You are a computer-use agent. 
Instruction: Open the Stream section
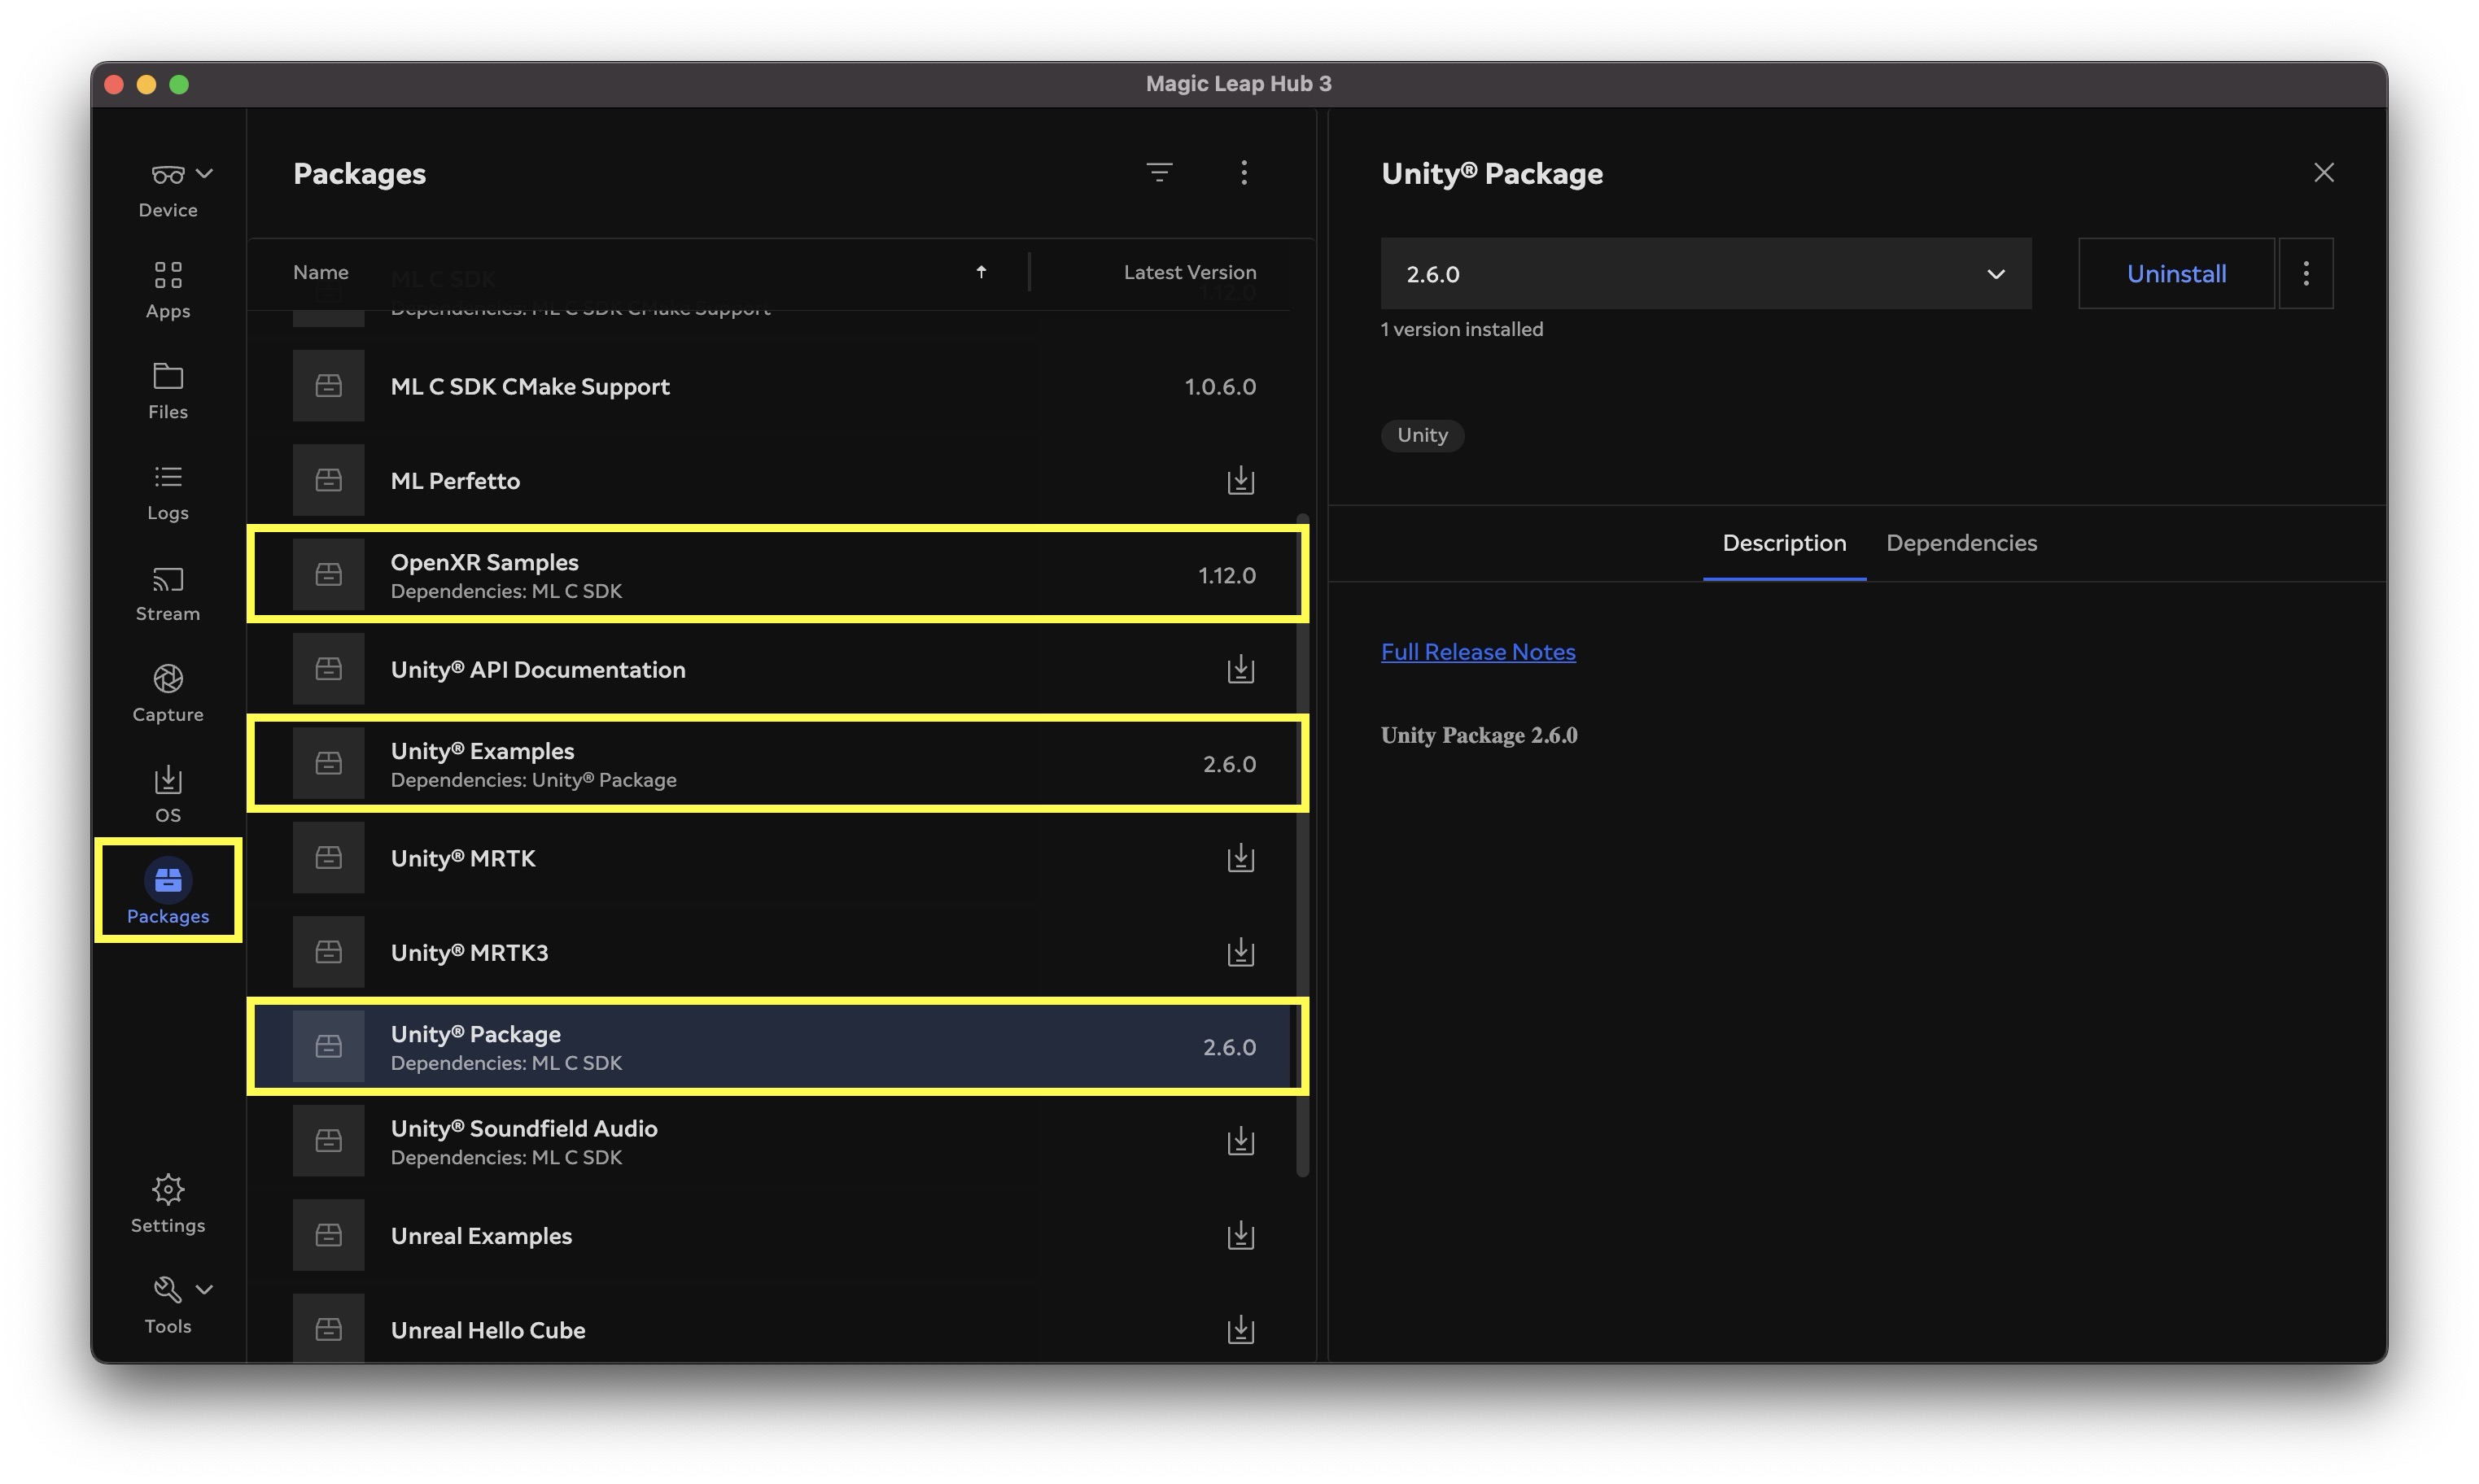coord(168,593)
